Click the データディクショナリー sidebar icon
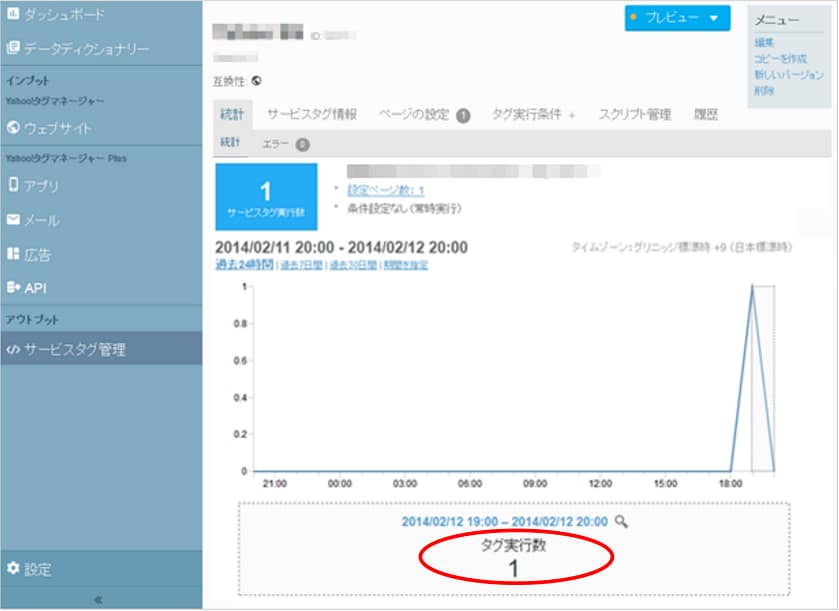 coord(13,48)
